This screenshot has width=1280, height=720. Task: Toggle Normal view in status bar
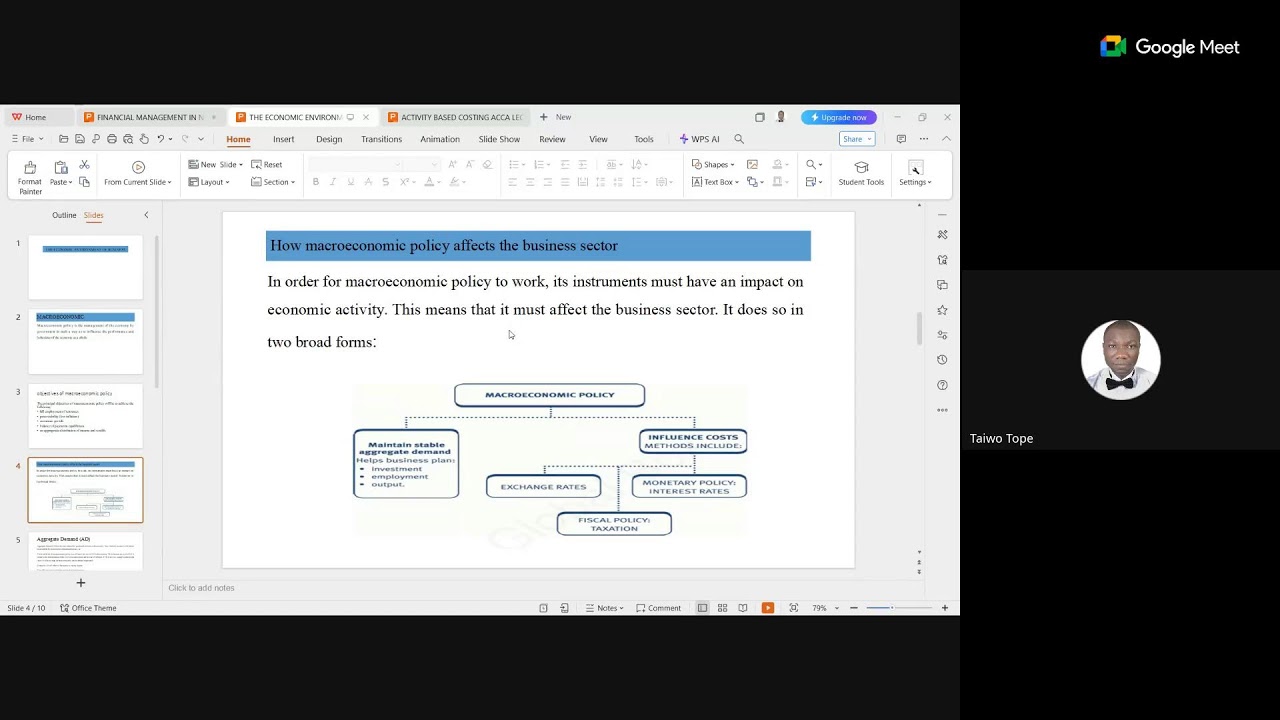pyautogui.click(x=702, y=608)
